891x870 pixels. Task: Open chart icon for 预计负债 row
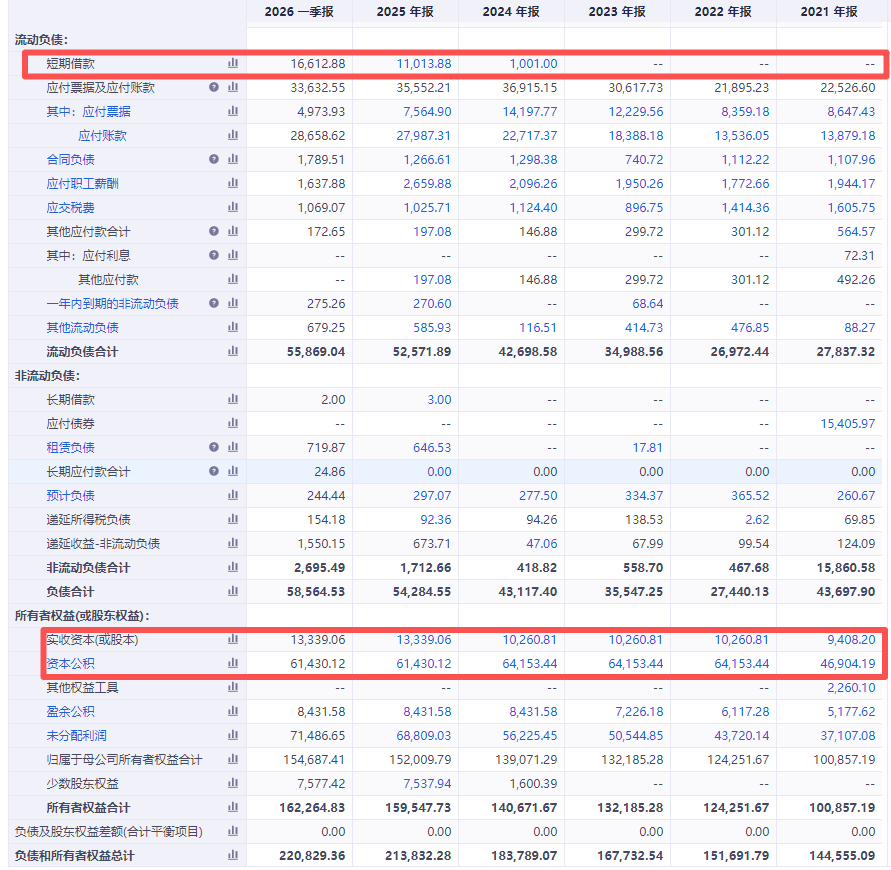[232, 495]
